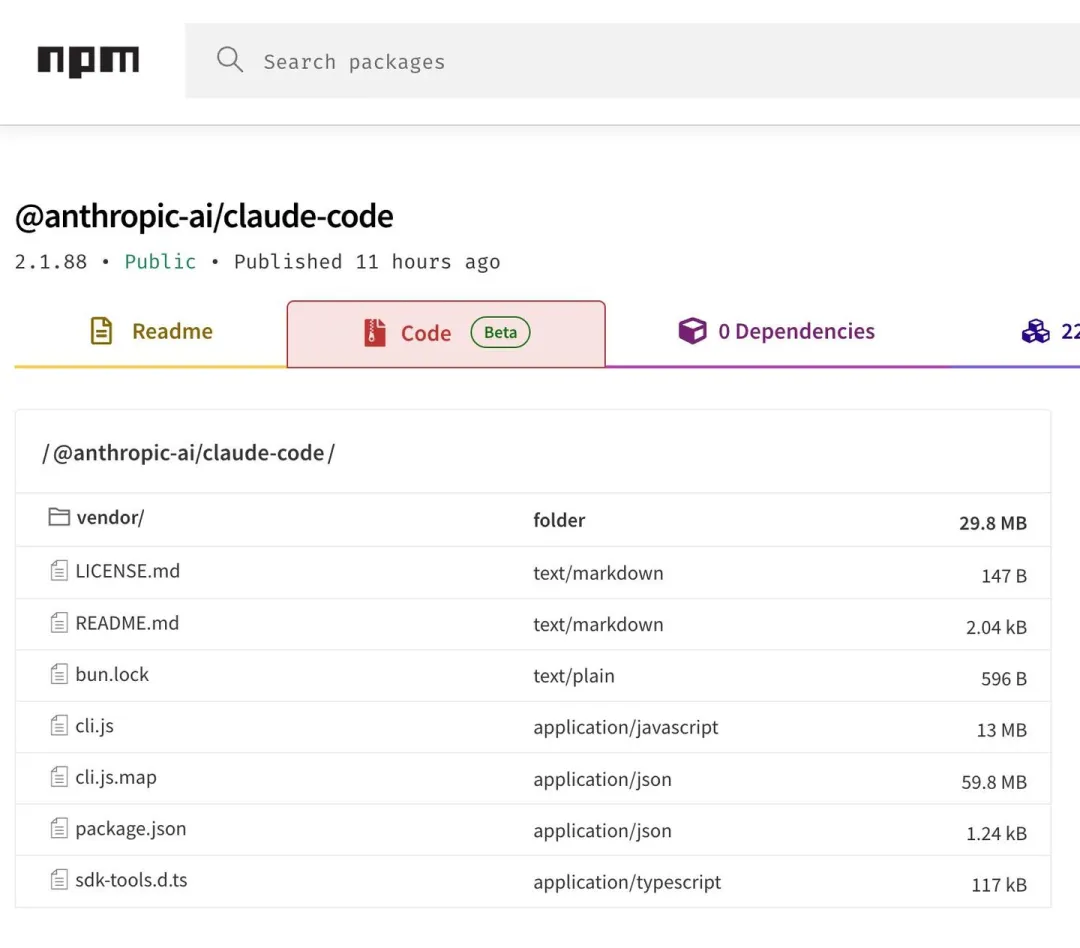Click the vendor folder icon
The height and width of the screenshot is (948, 1080).
click(x=59, y=517)
